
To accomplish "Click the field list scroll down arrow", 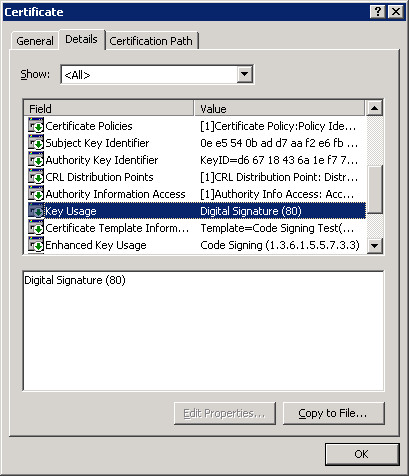I will 374,246.
